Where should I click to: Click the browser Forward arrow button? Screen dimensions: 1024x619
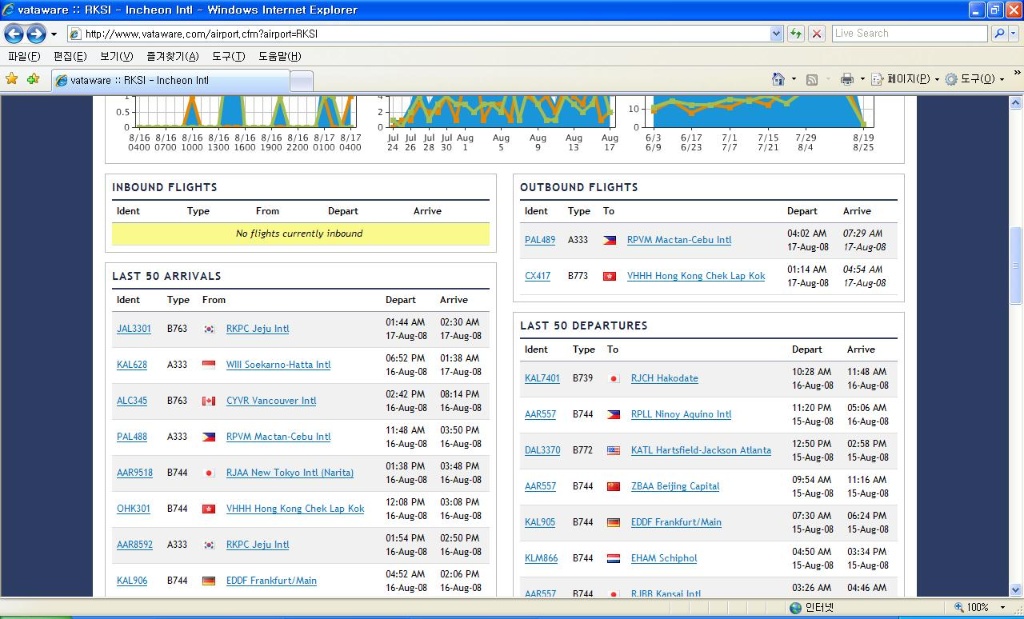click(37, 33)
